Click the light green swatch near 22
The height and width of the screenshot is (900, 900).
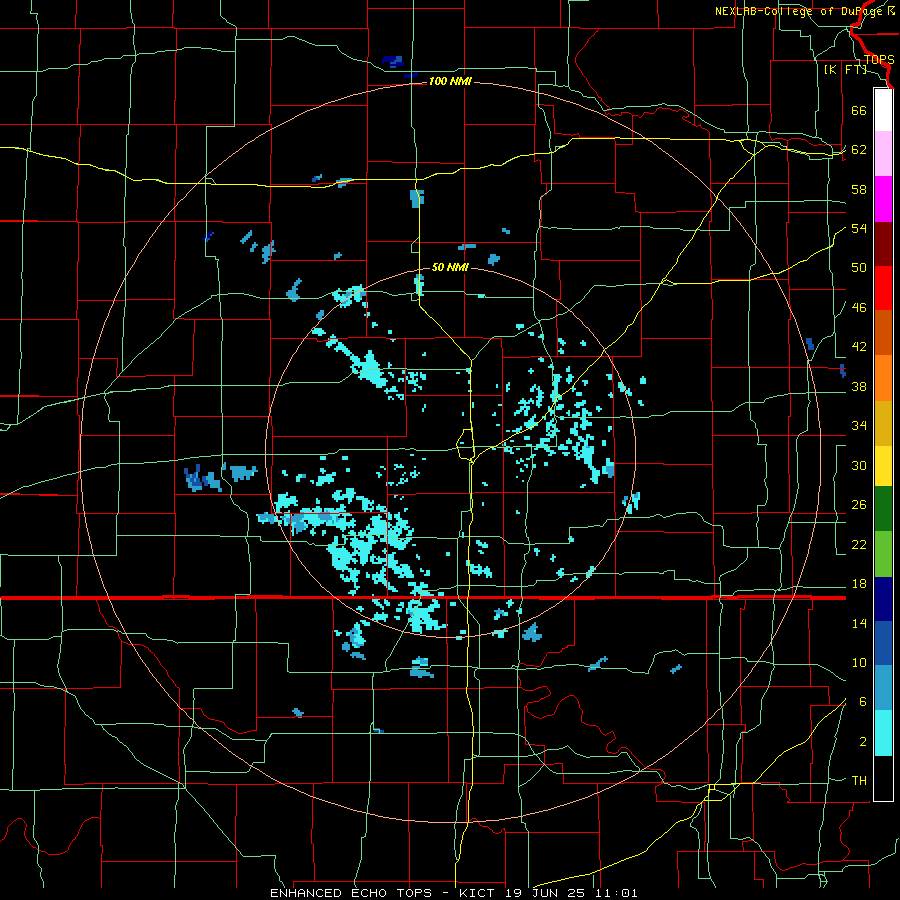coord(883,553)
